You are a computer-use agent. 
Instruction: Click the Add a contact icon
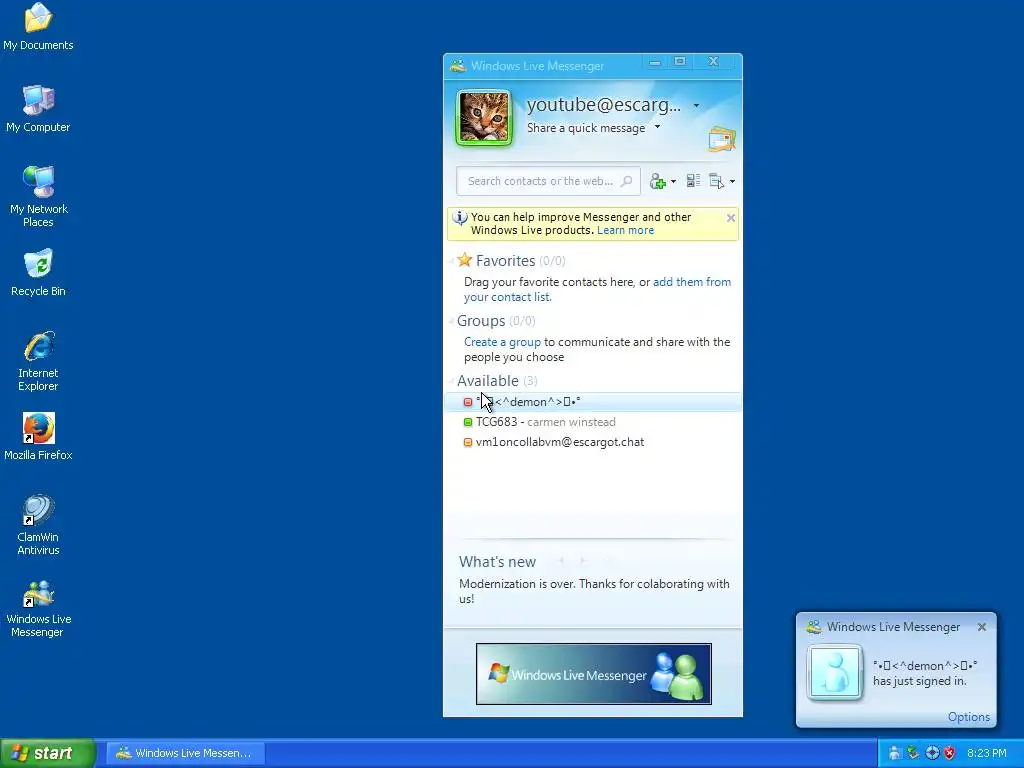657,181
